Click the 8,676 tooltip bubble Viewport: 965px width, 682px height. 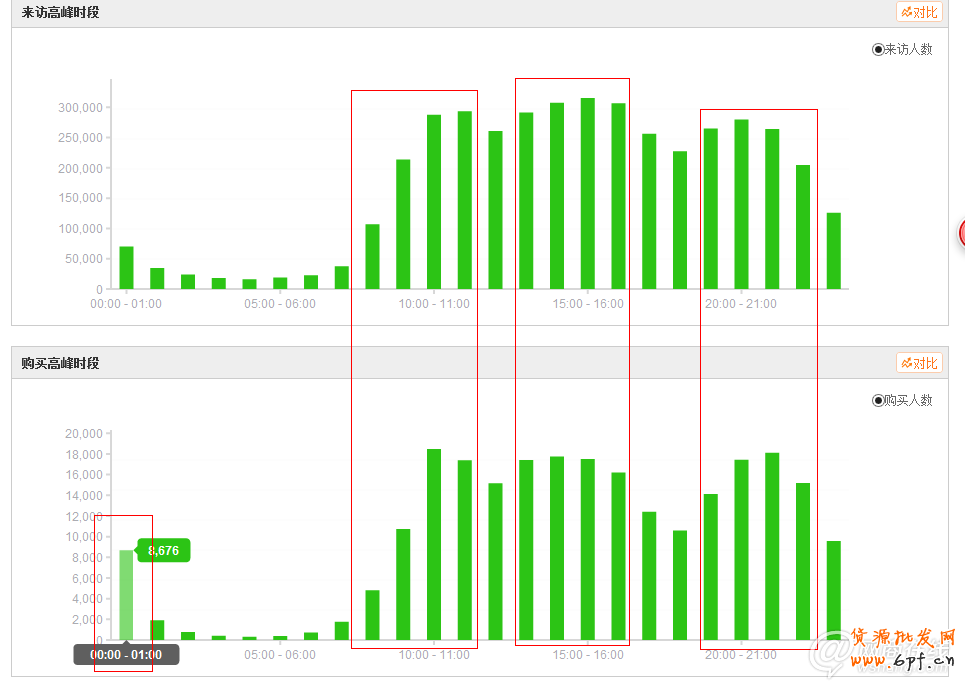point(163,550)
